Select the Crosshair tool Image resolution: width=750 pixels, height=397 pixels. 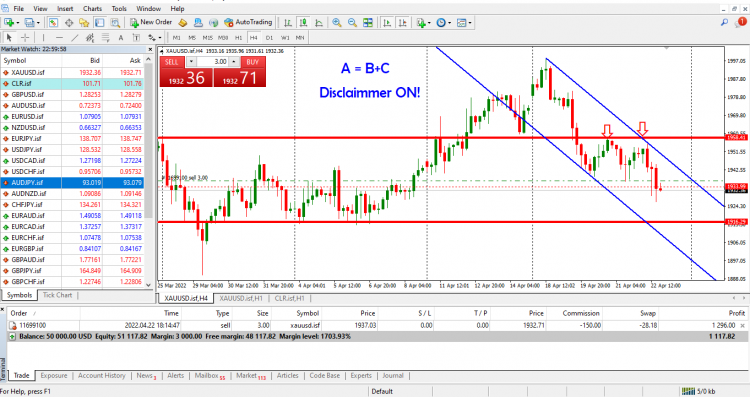pos(25,37)
